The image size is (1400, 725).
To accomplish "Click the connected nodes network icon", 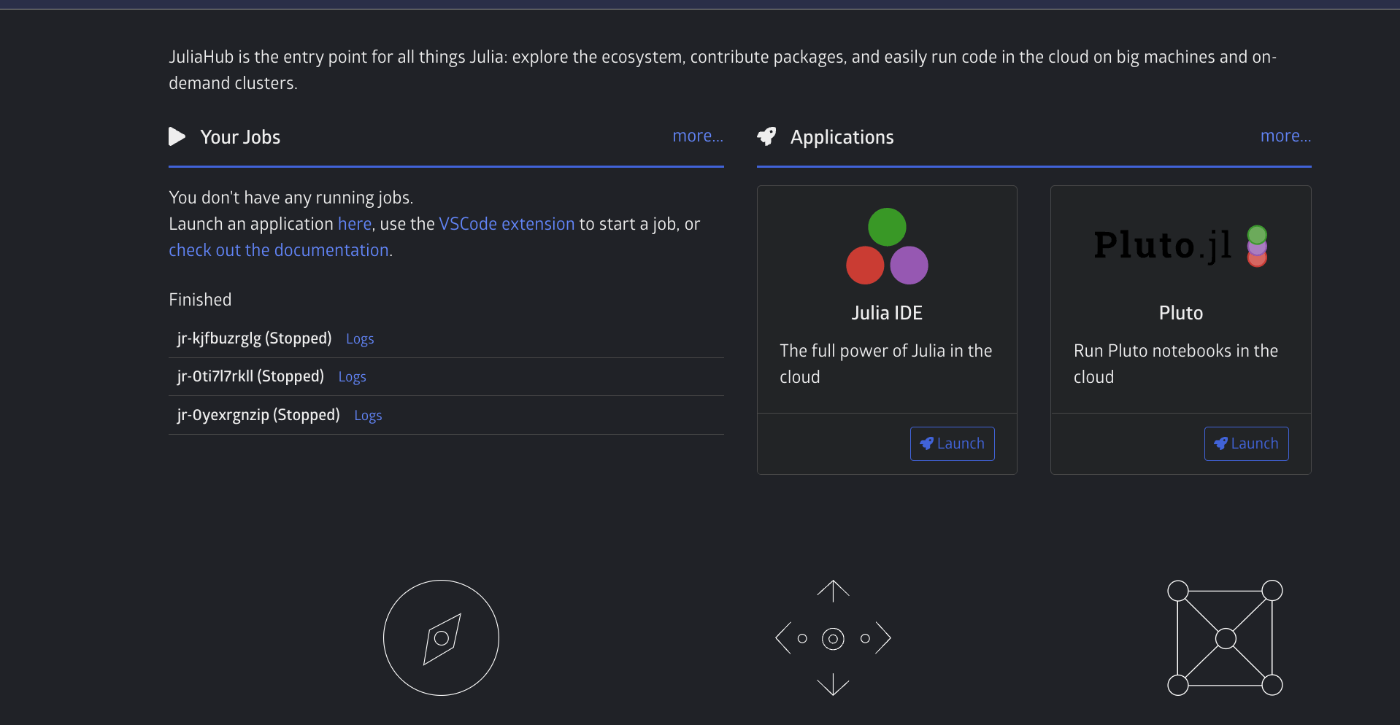I will tap(1225, 638).
